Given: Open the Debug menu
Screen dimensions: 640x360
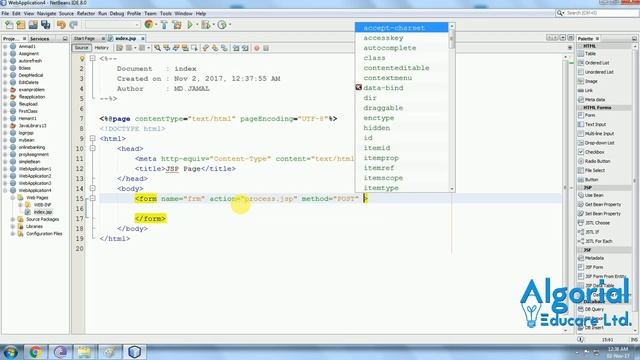Looking at the screenshot, I should coord(117,13).
